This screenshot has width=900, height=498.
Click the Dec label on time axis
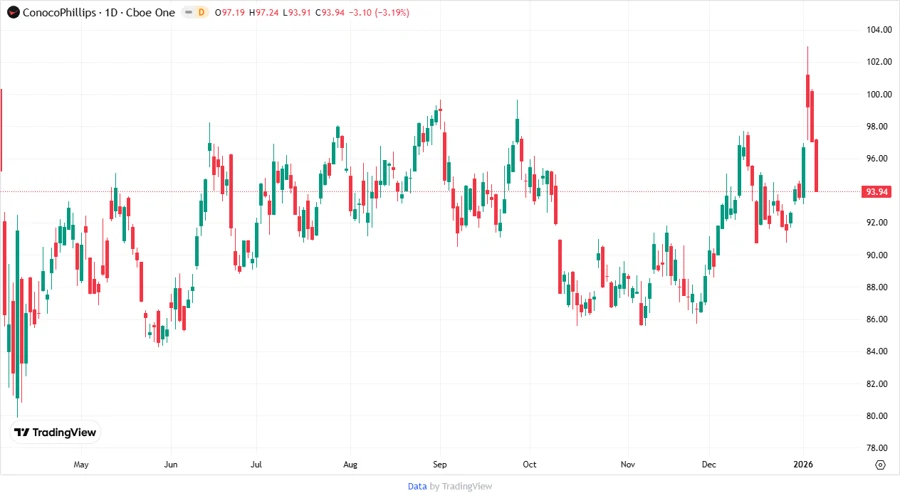tap(709, 464)
